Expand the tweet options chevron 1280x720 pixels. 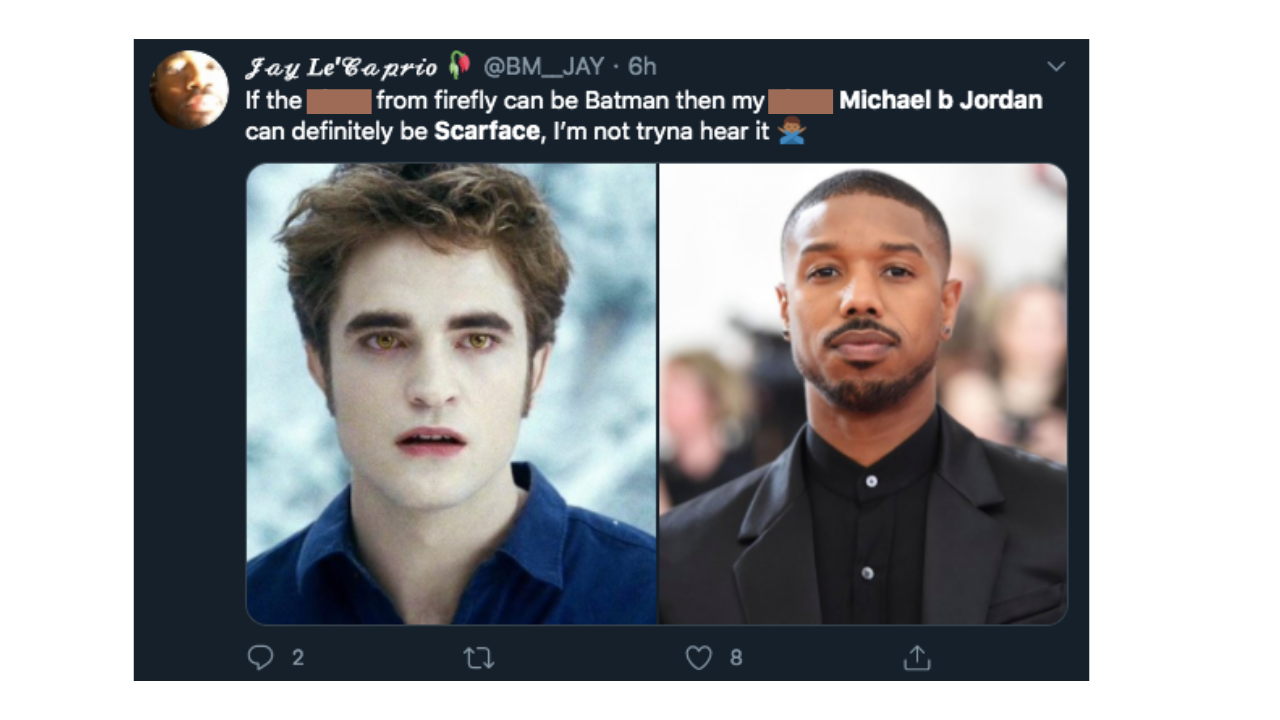pyautogui.click(x=1056, y=67)
